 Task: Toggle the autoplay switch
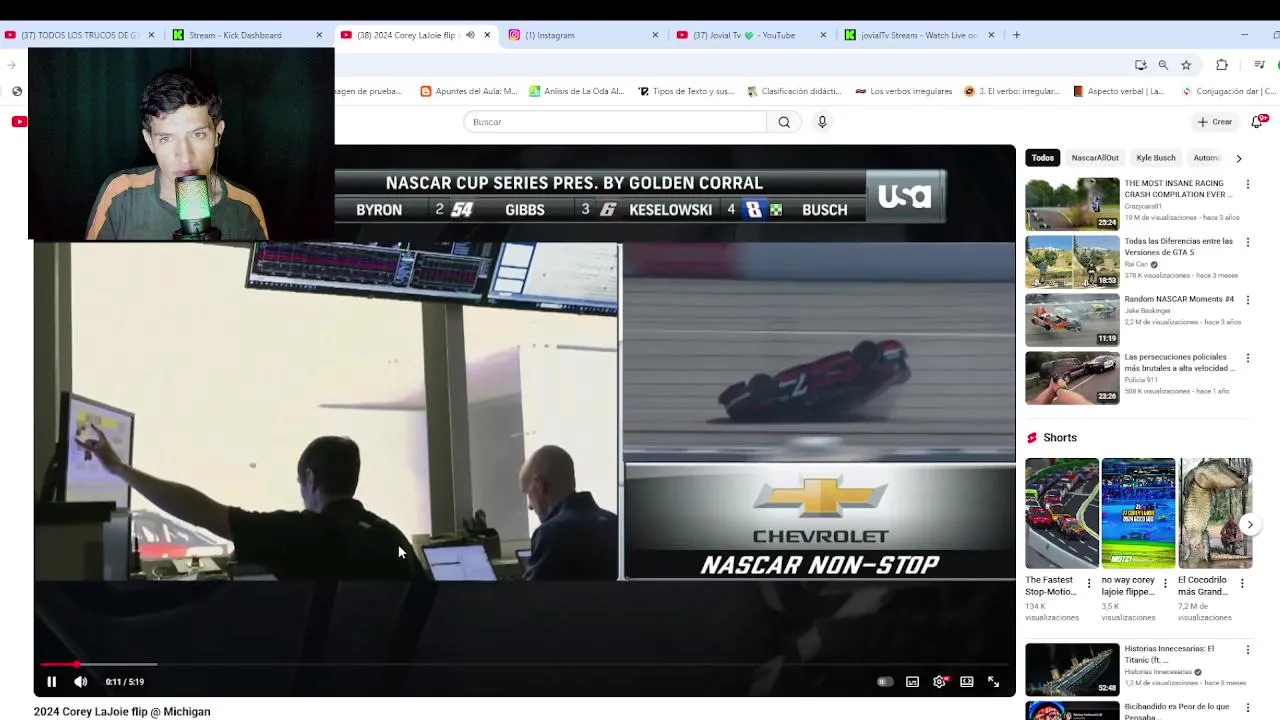(884, 682)
